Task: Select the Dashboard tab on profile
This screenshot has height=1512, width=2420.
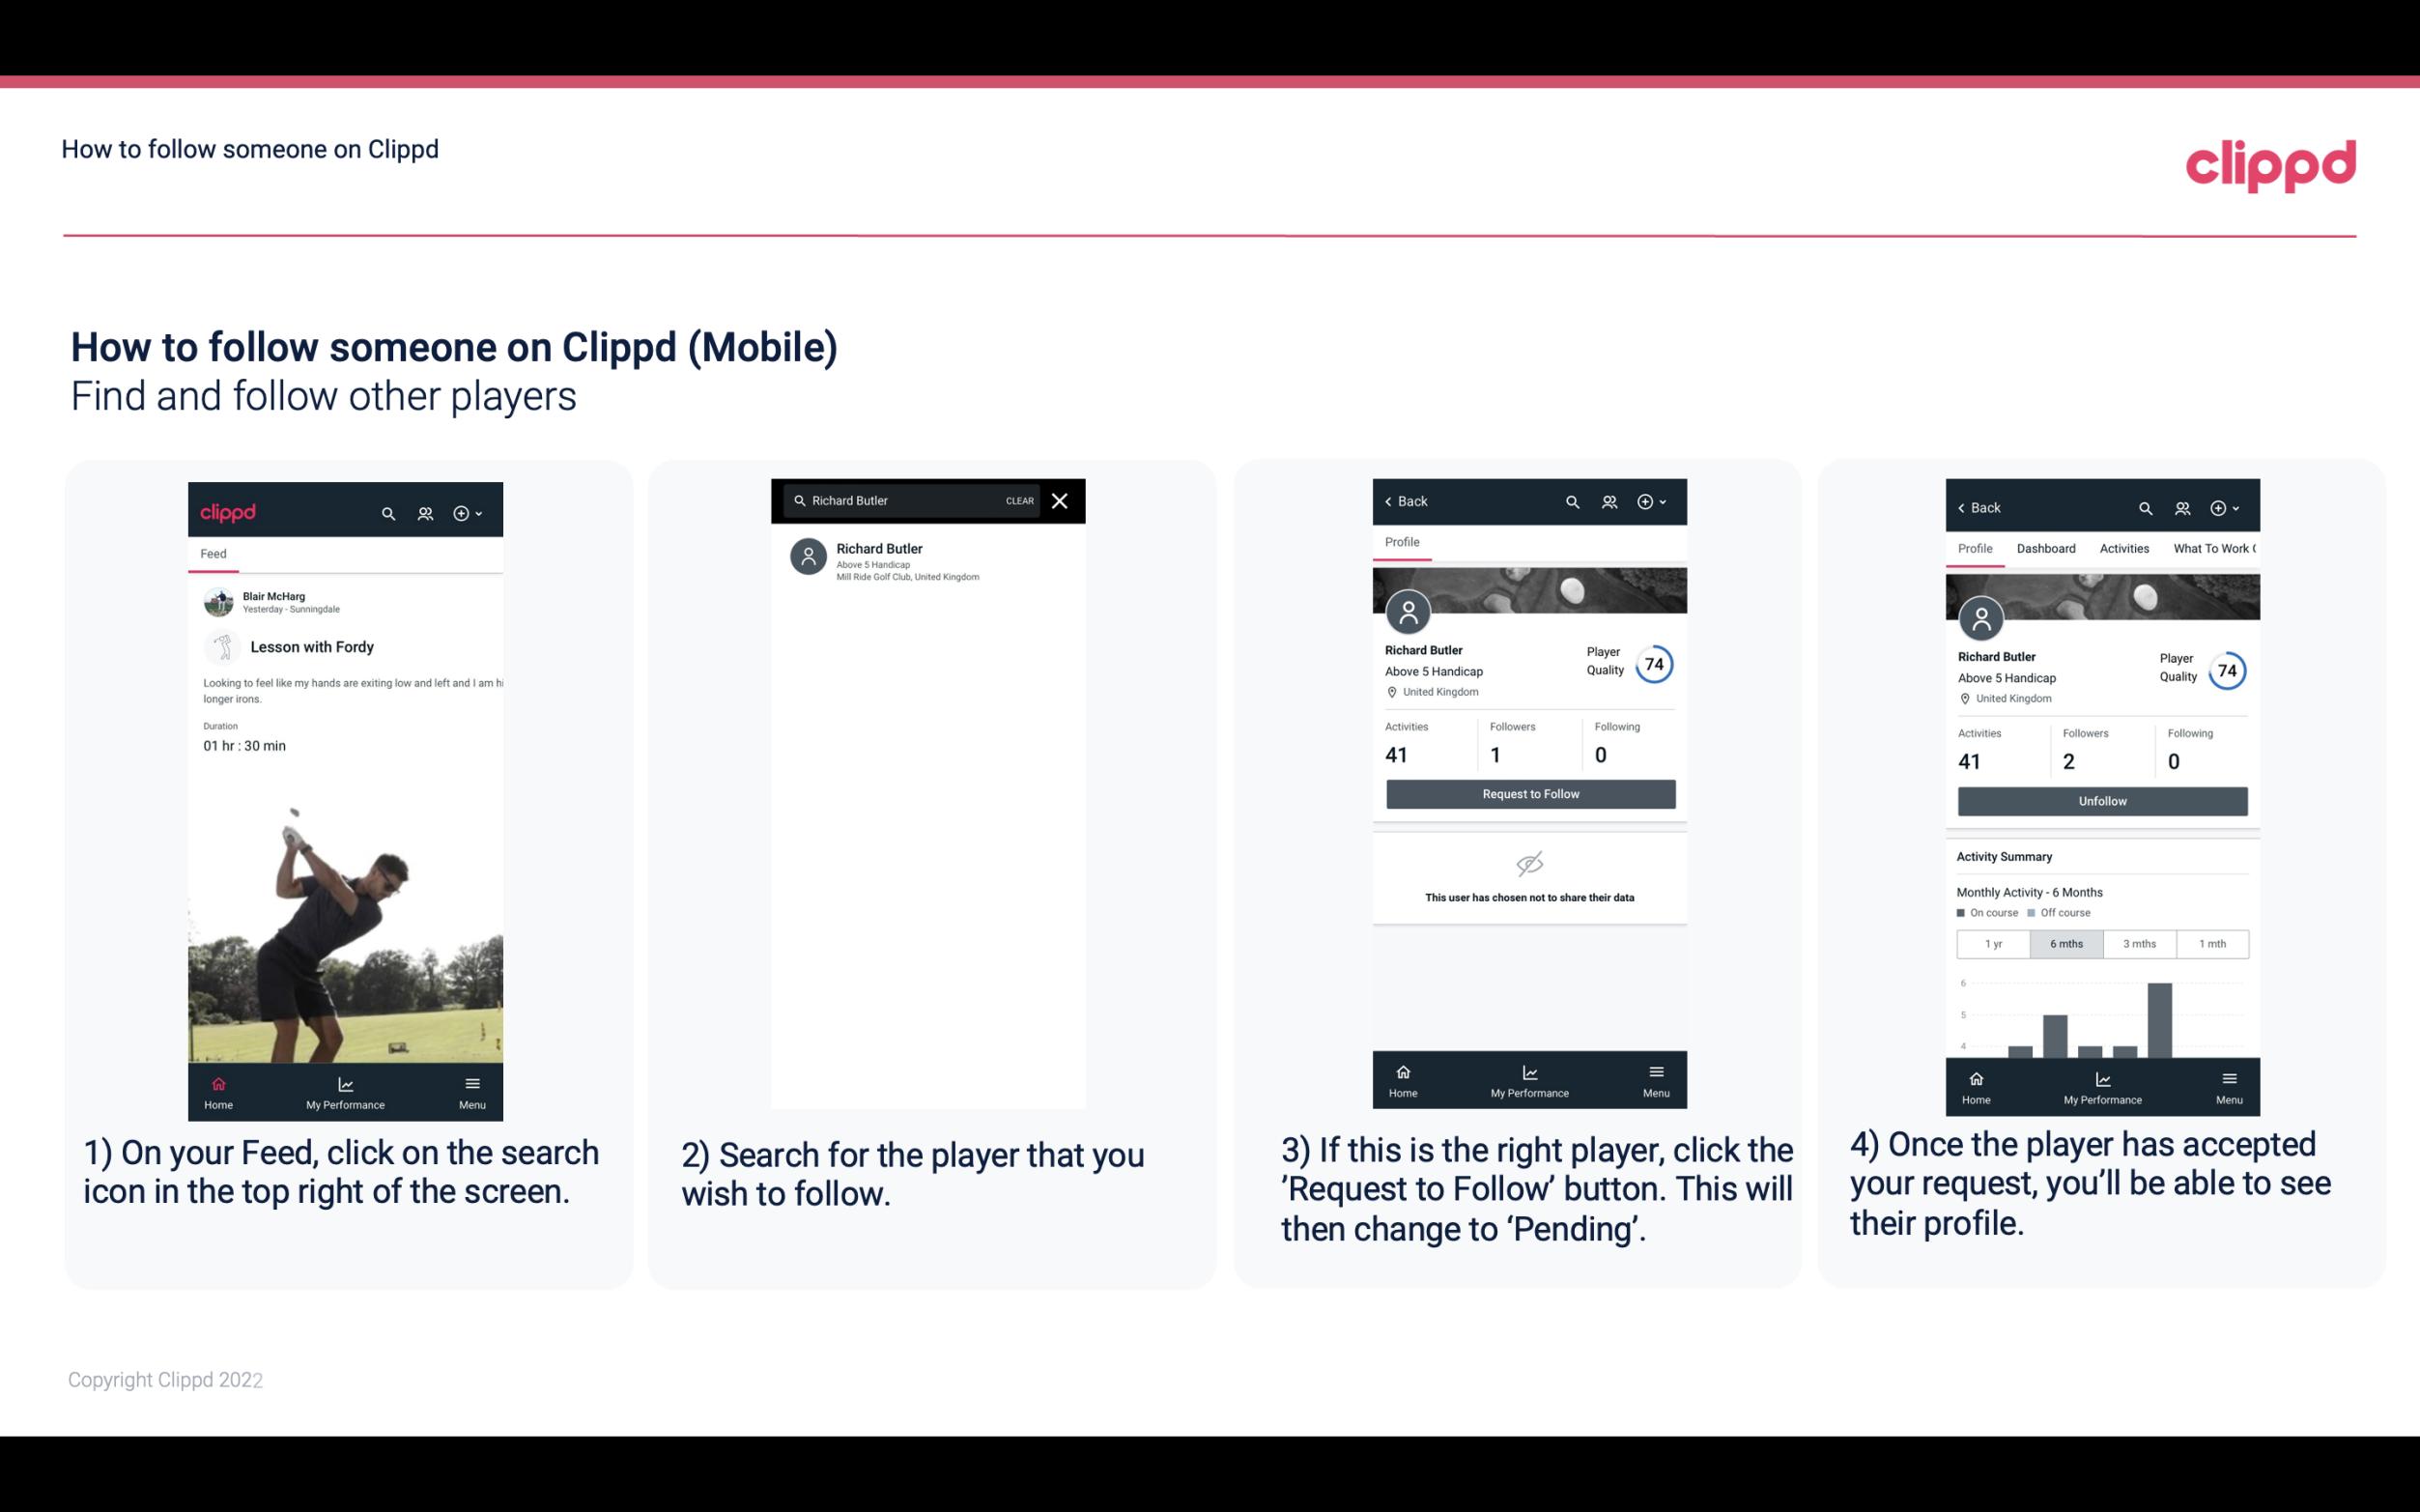Action: point(2046,547)
